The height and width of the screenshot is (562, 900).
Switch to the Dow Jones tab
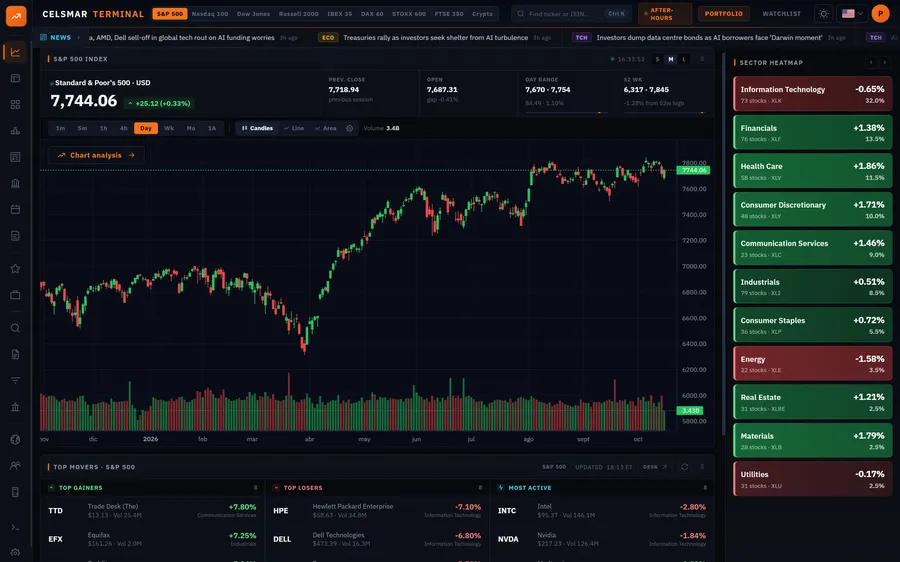point(253,14)
